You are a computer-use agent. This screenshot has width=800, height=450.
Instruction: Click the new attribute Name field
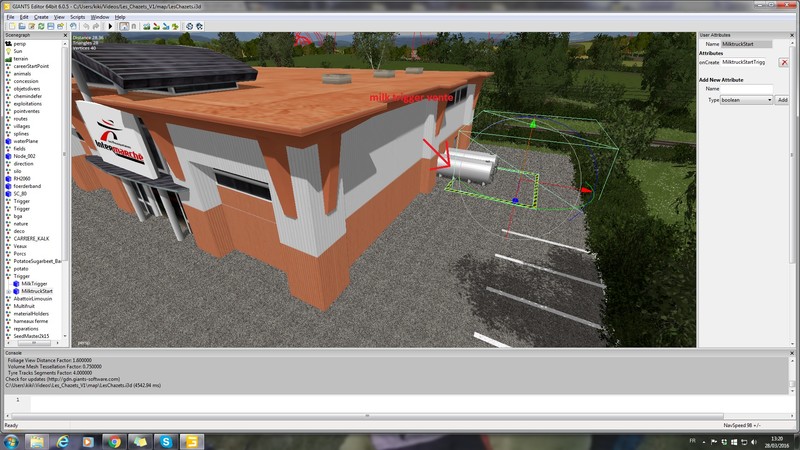click(x=747, y=89)
